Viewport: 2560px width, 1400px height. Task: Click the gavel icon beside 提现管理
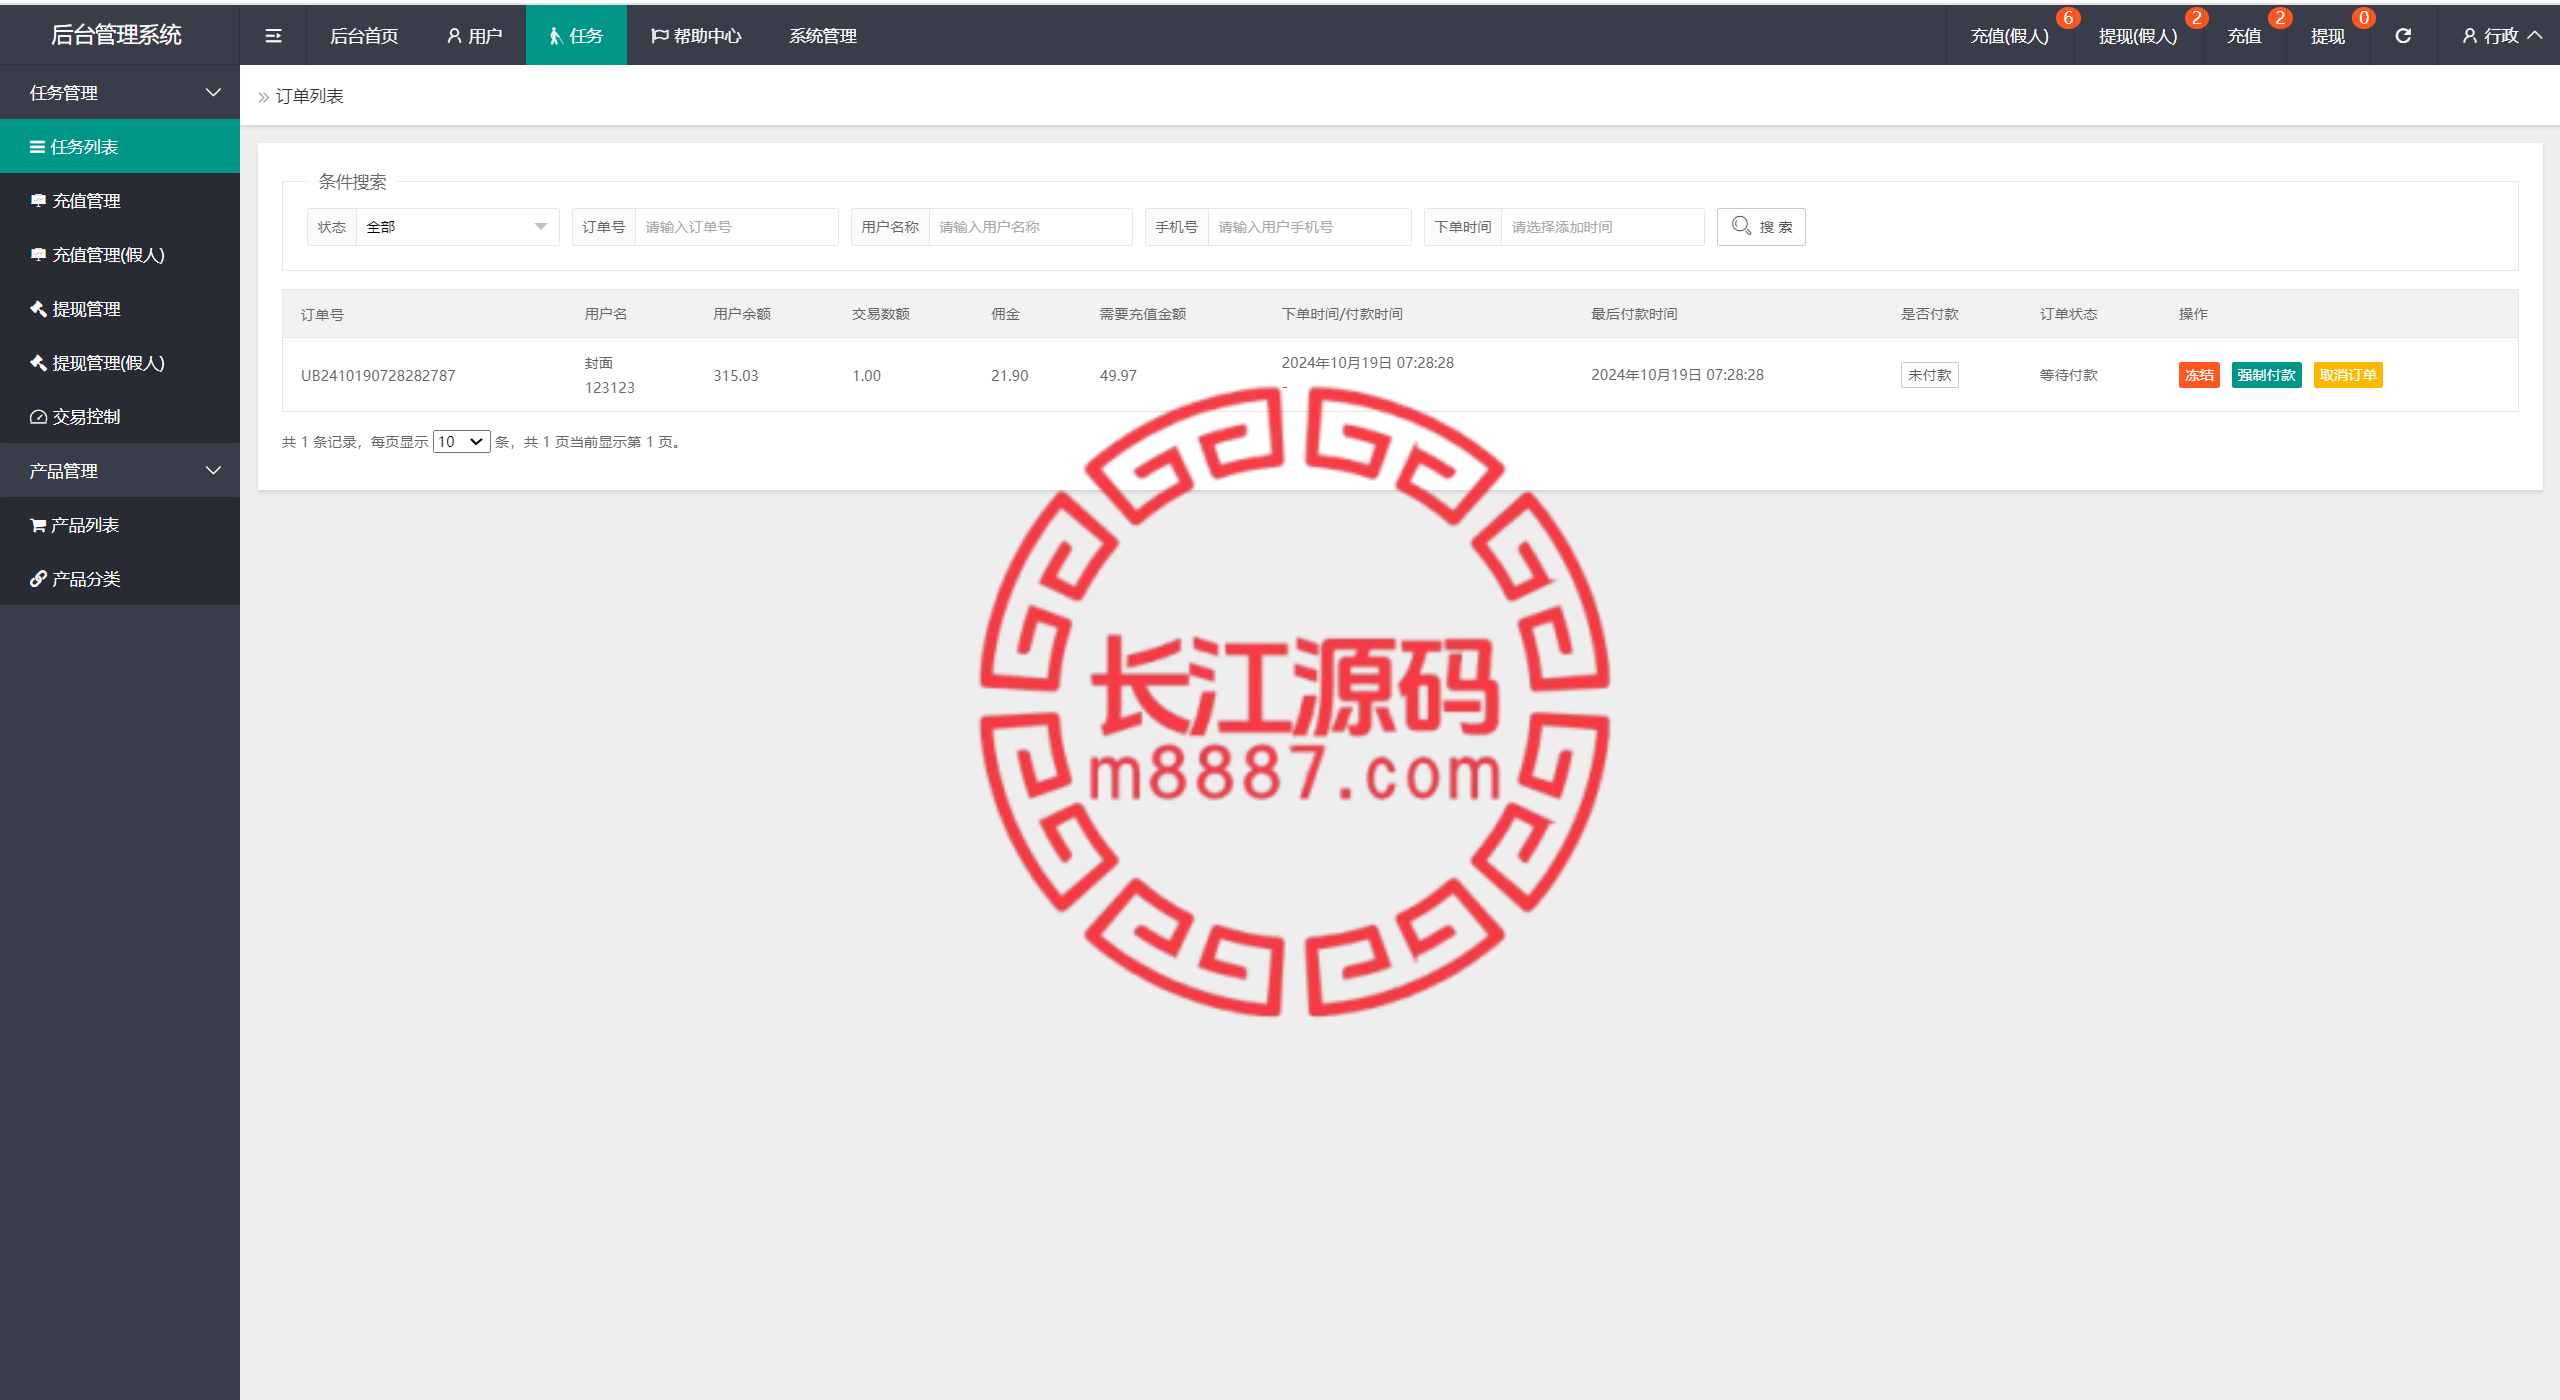click(x=38, y=309)
